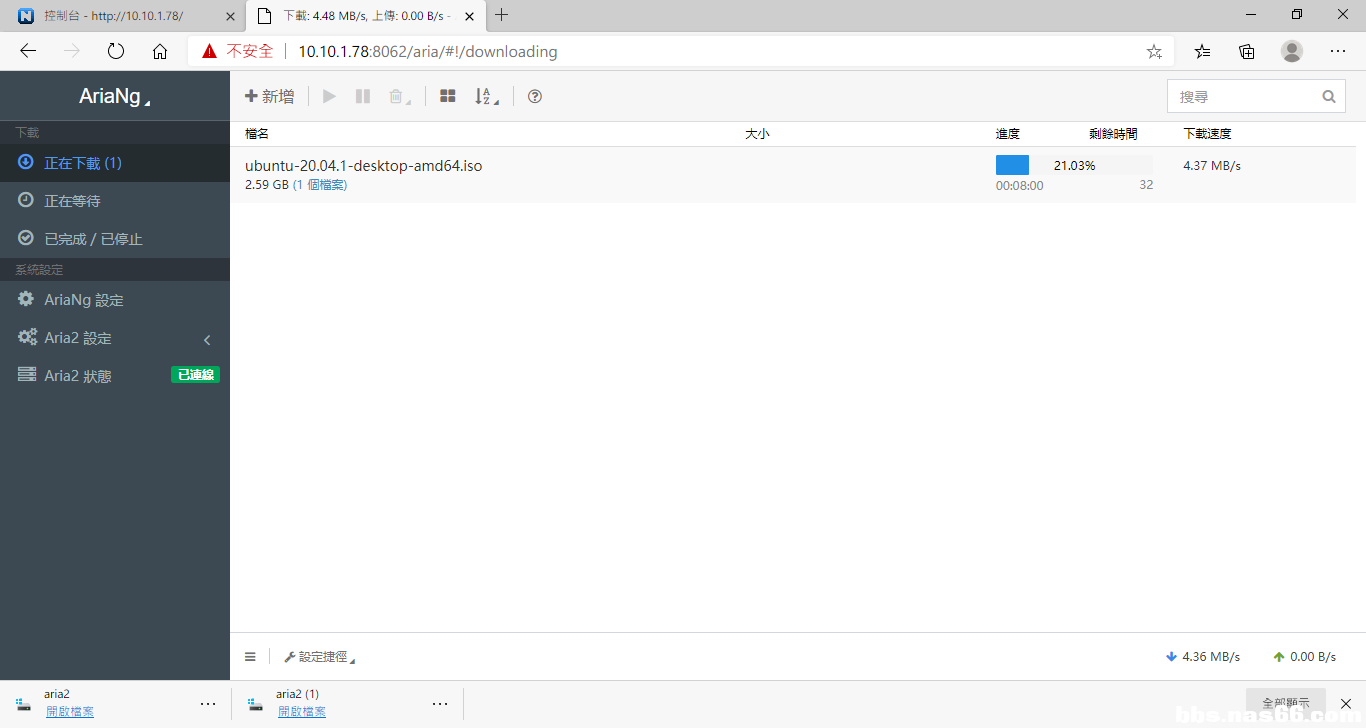Viewport: 1366px width, 728px height.
Task: Click the 新增 add task button
Action: point(270,96)
